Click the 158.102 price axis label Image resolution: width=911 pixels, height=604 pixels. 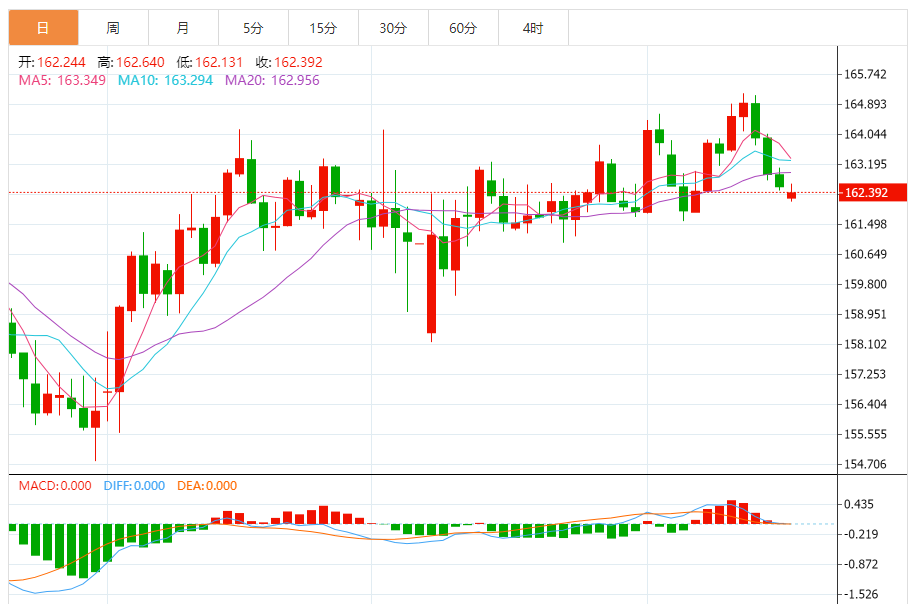(x=865, y=344)
